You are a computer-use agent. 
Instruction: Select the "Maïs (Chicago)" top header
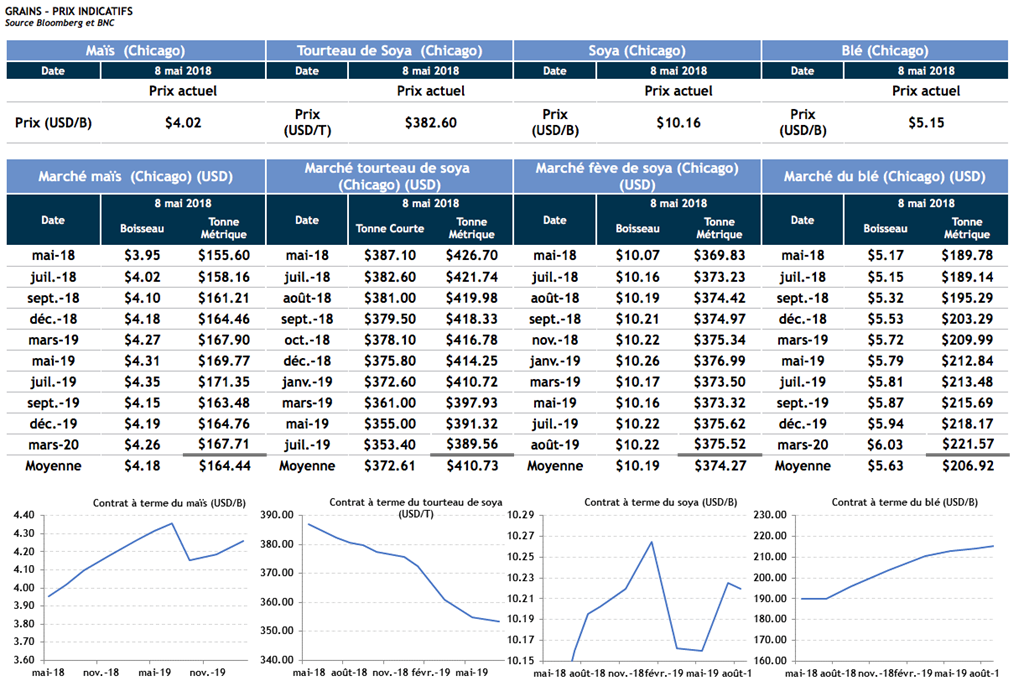coord(135,51)
